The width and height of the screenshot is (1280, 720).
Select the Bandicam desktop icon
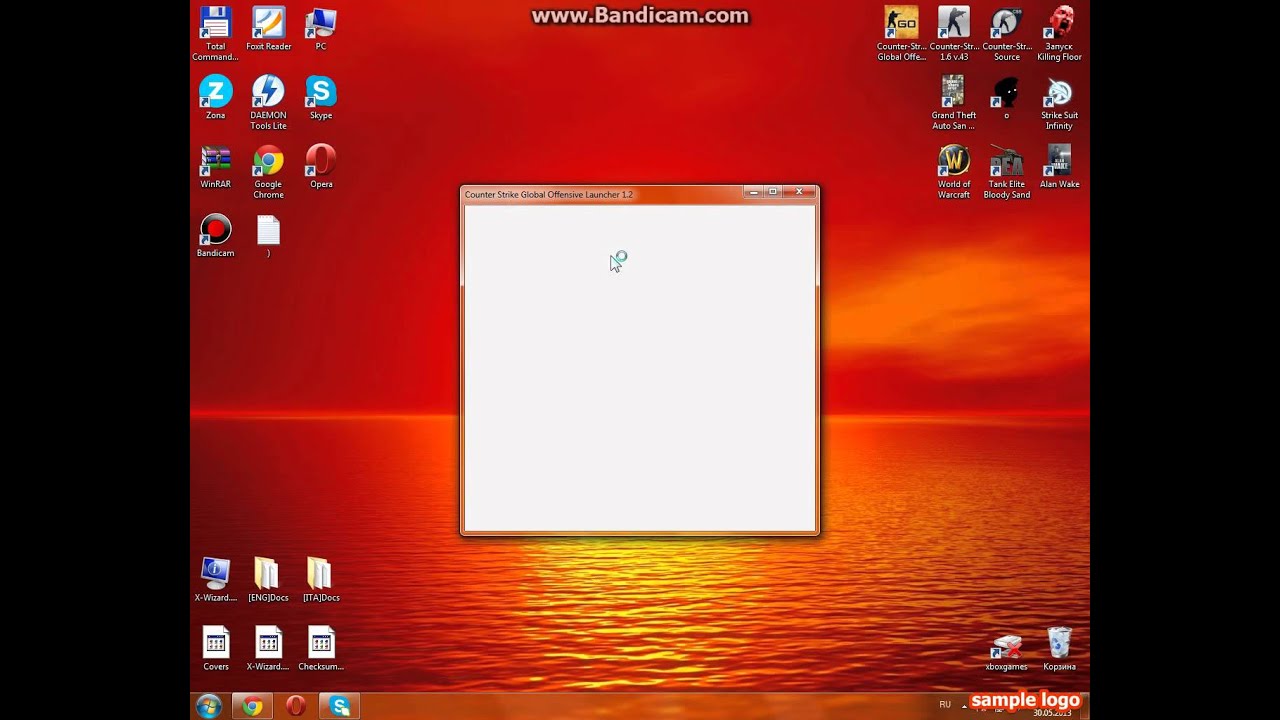pyautogui.click(x=215, y=236)
